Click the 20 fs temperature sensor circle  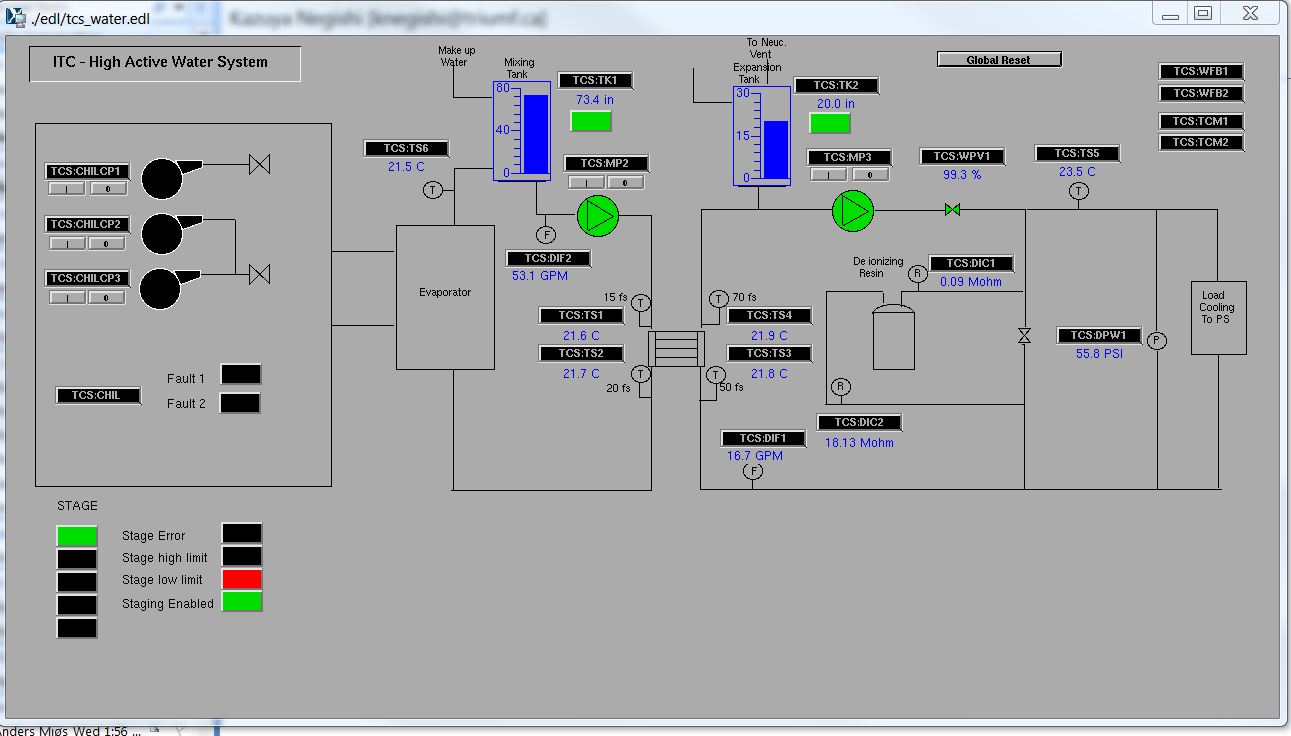(641, 374)
